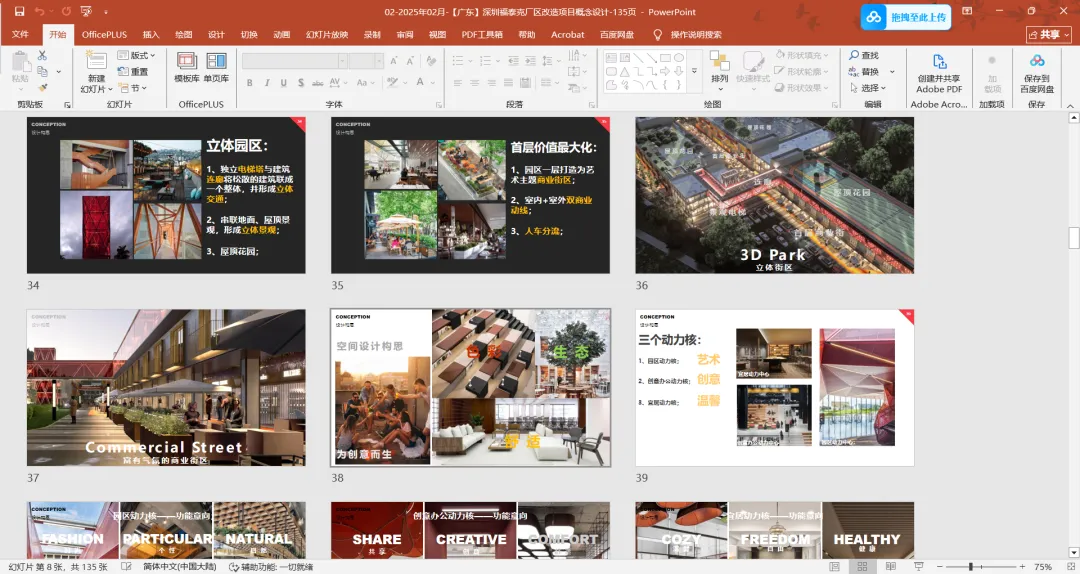The width and height of the screenshot is (1080, 574).
Task: Open the single page library (单页库)
Action: click(x=216, y=66)
